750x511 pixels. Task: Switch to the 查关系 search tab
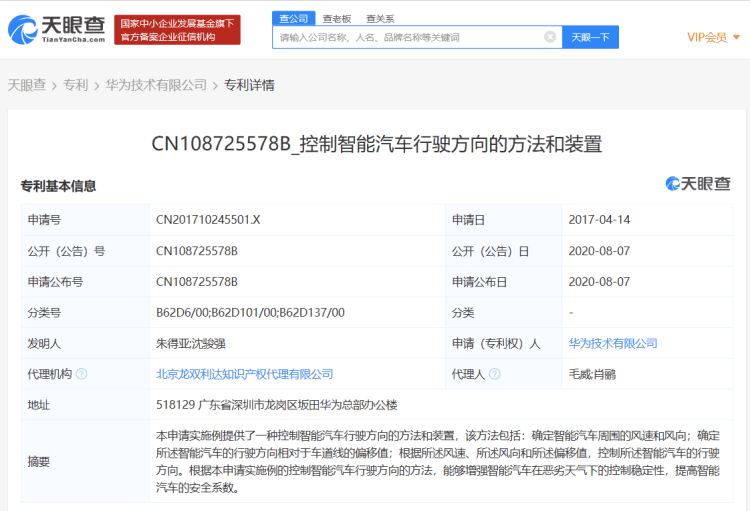(380, 19)
